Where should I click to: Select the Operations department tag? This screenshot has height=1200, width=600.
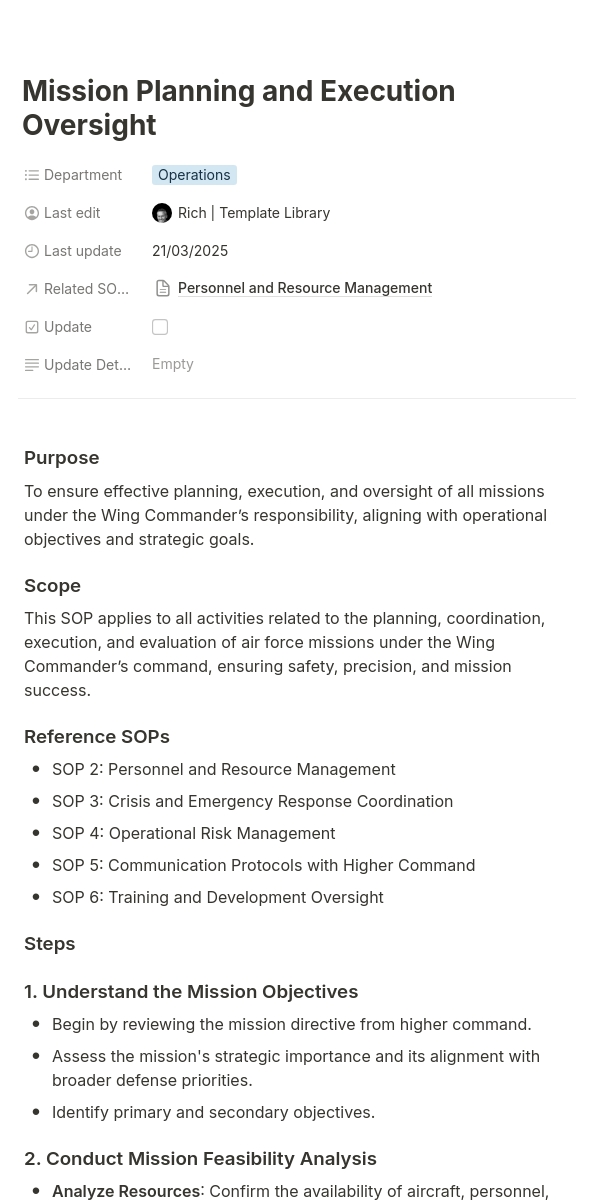pyautogui.click(x=194, y=175)
